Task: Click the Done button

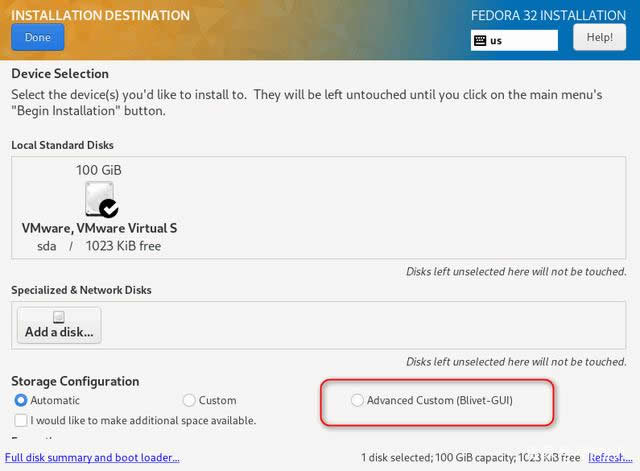Action: 38,37
